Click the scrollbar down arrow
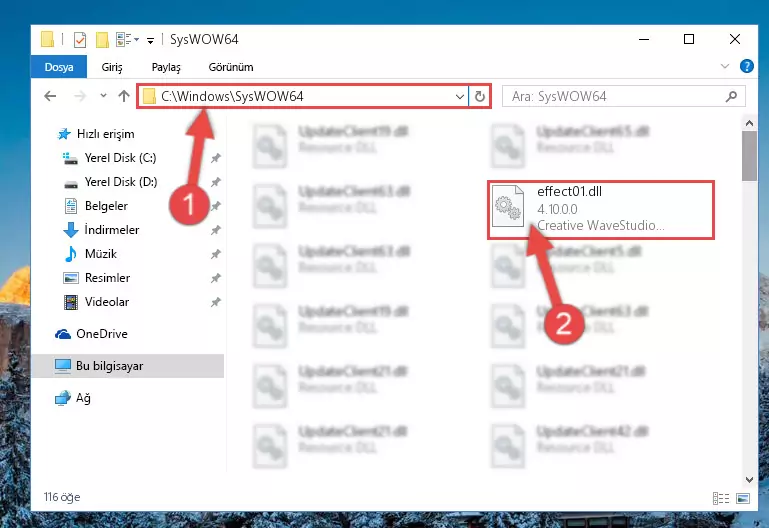Viewport: 769px width, 528px height. coord(749,479)
